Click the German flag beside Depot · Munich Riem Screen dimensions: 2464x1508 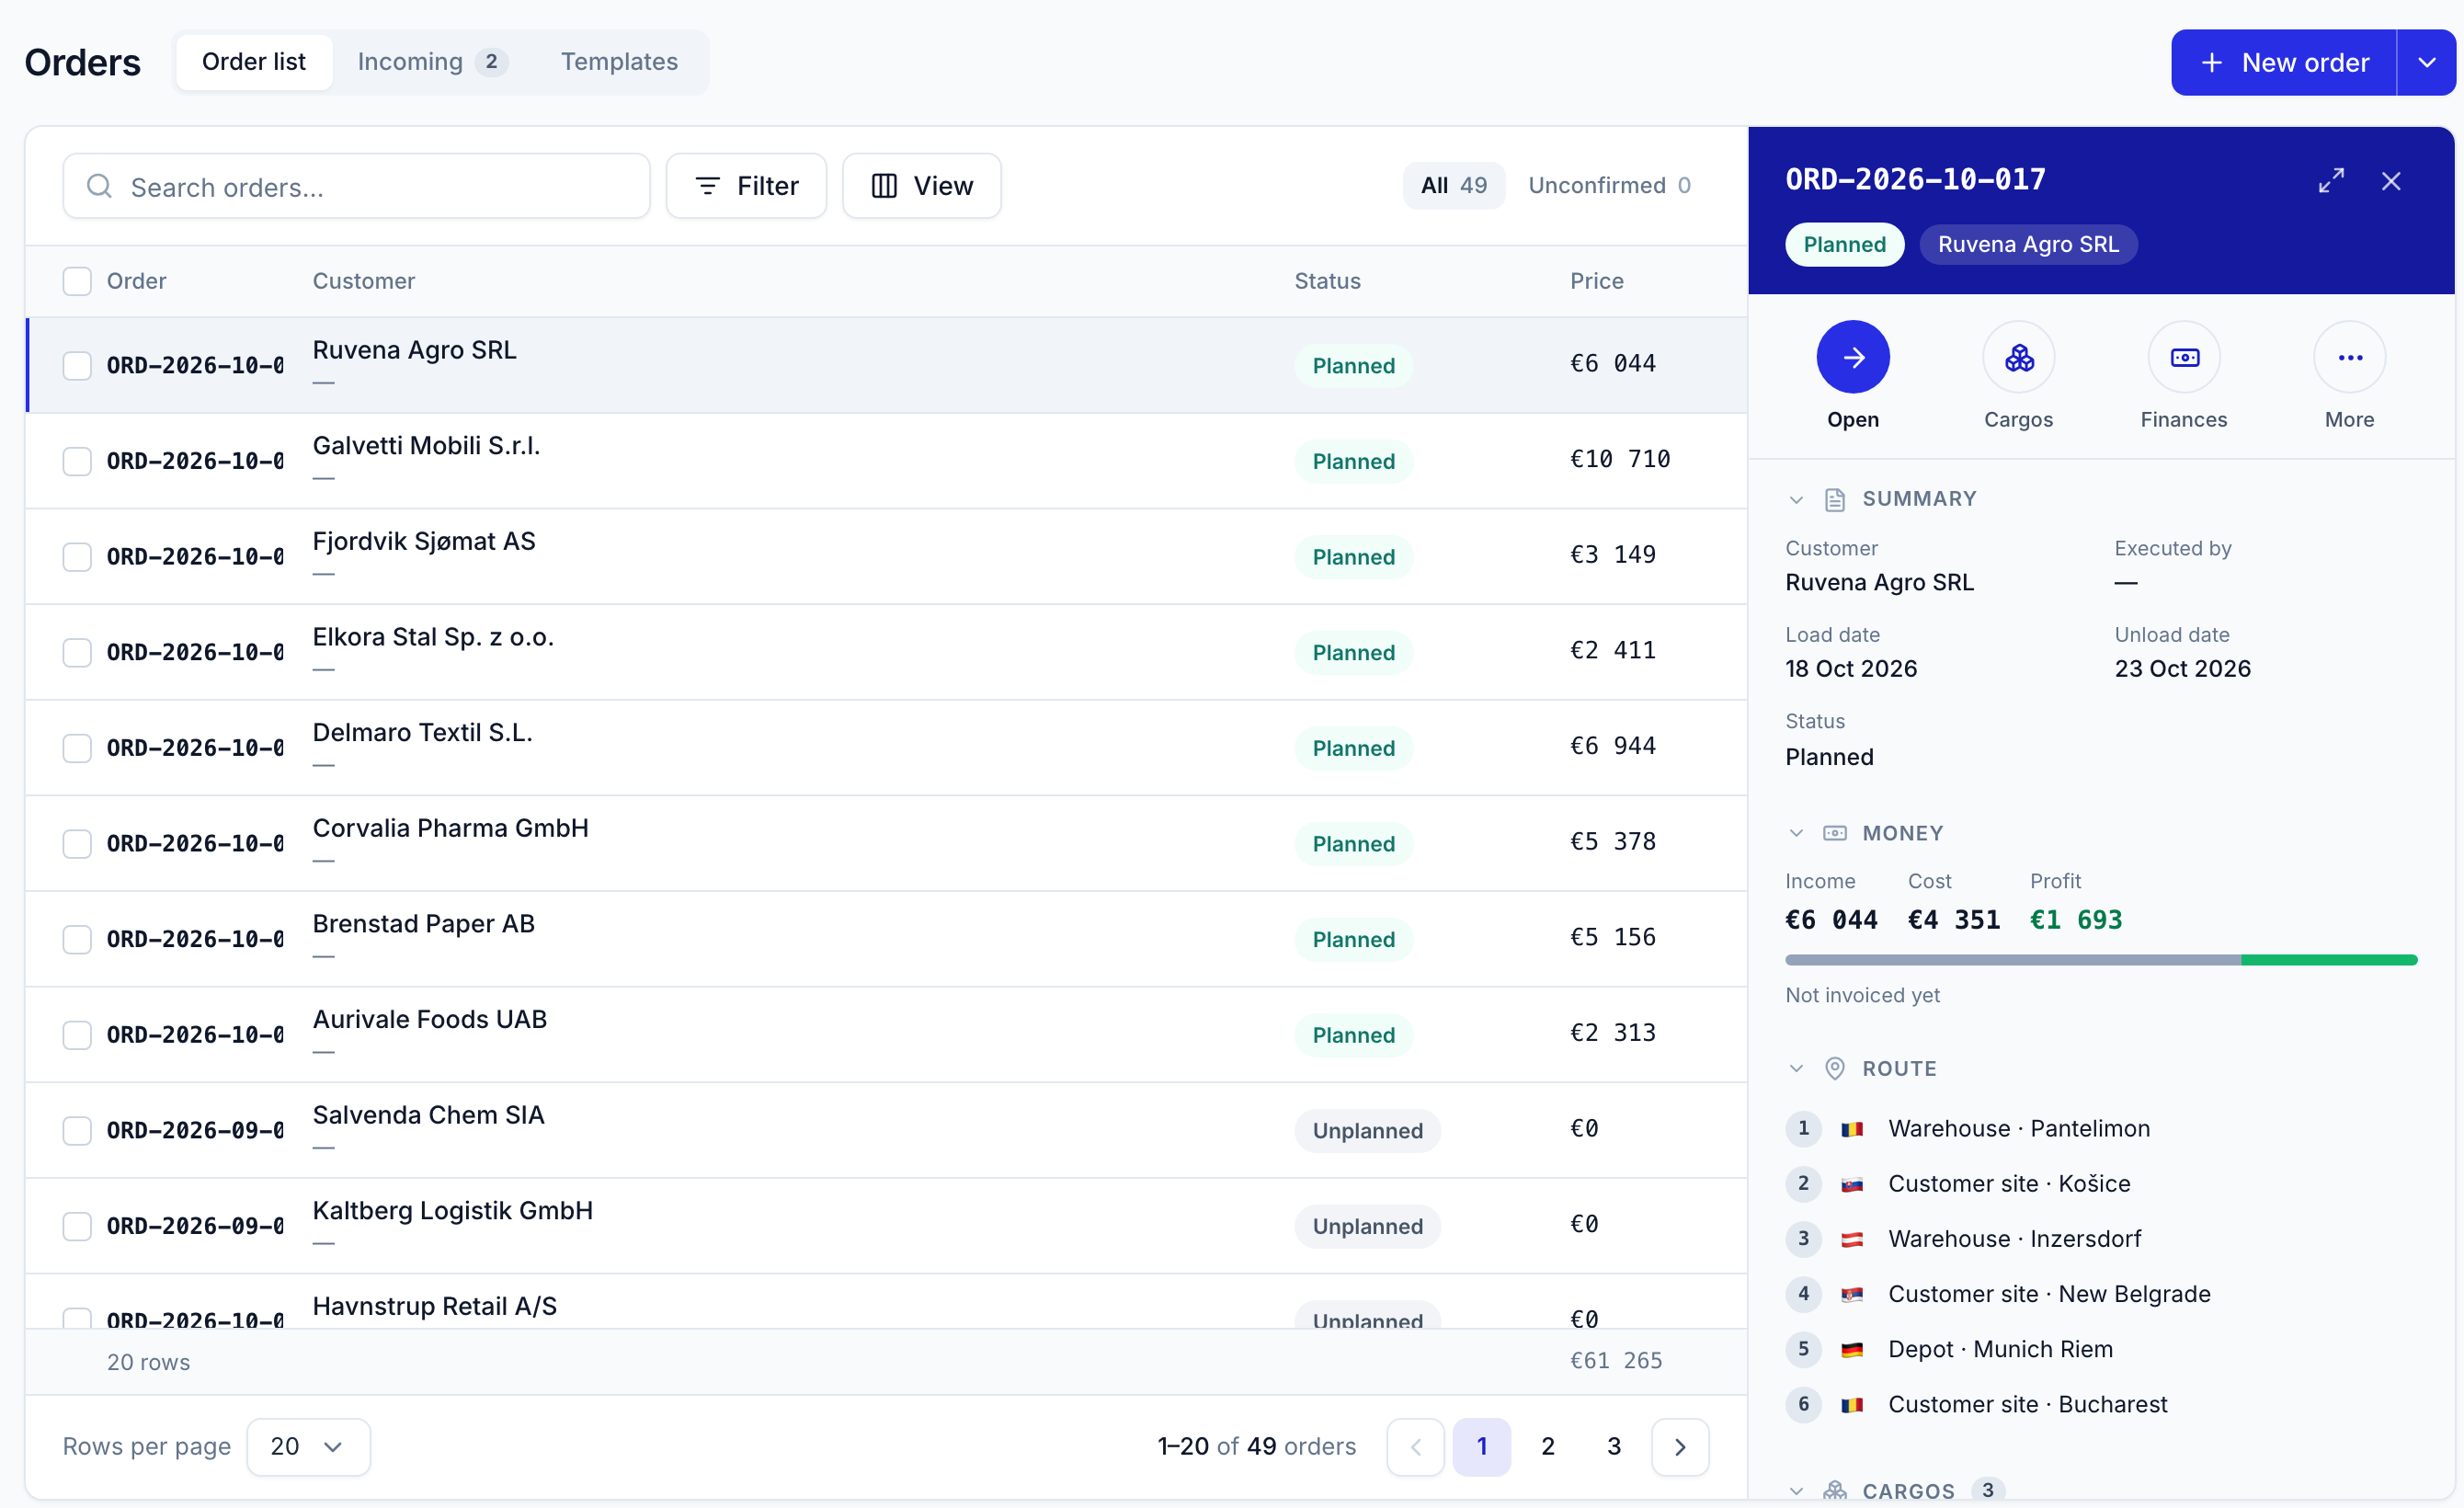click(x=1852, y=1350)
